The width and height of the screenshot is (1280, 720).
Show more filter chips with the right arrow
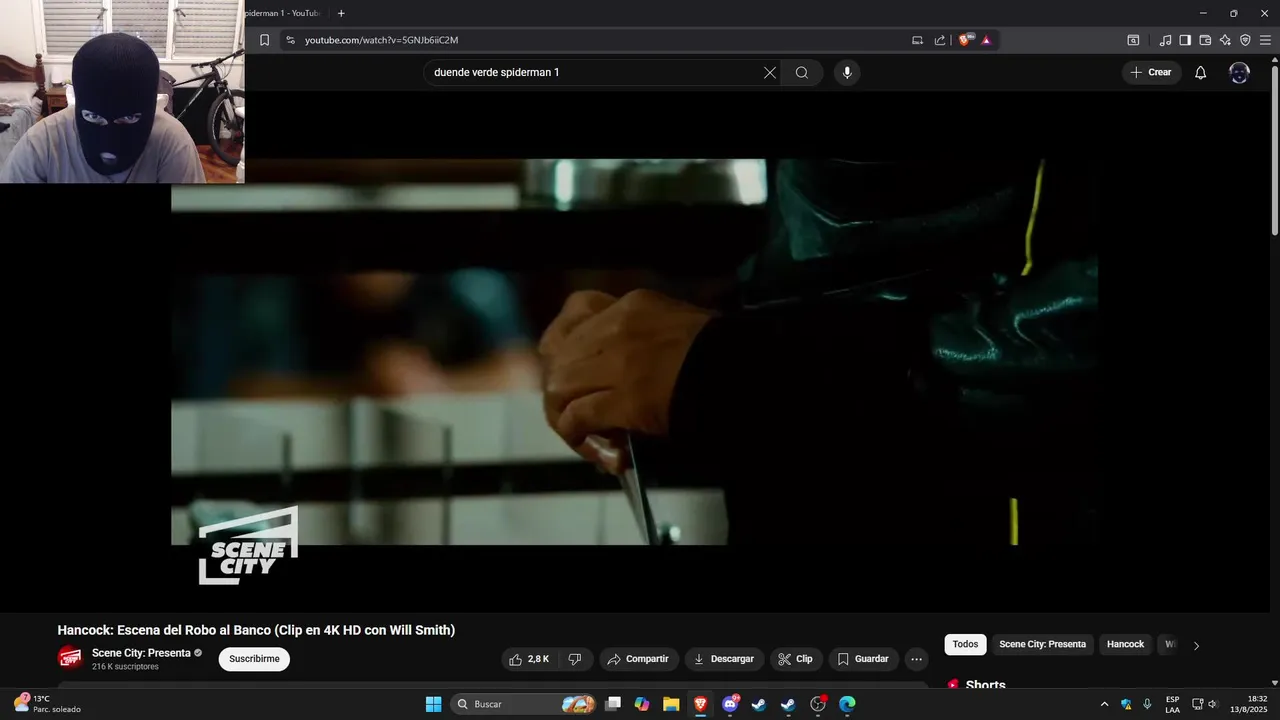(1196, 645)
